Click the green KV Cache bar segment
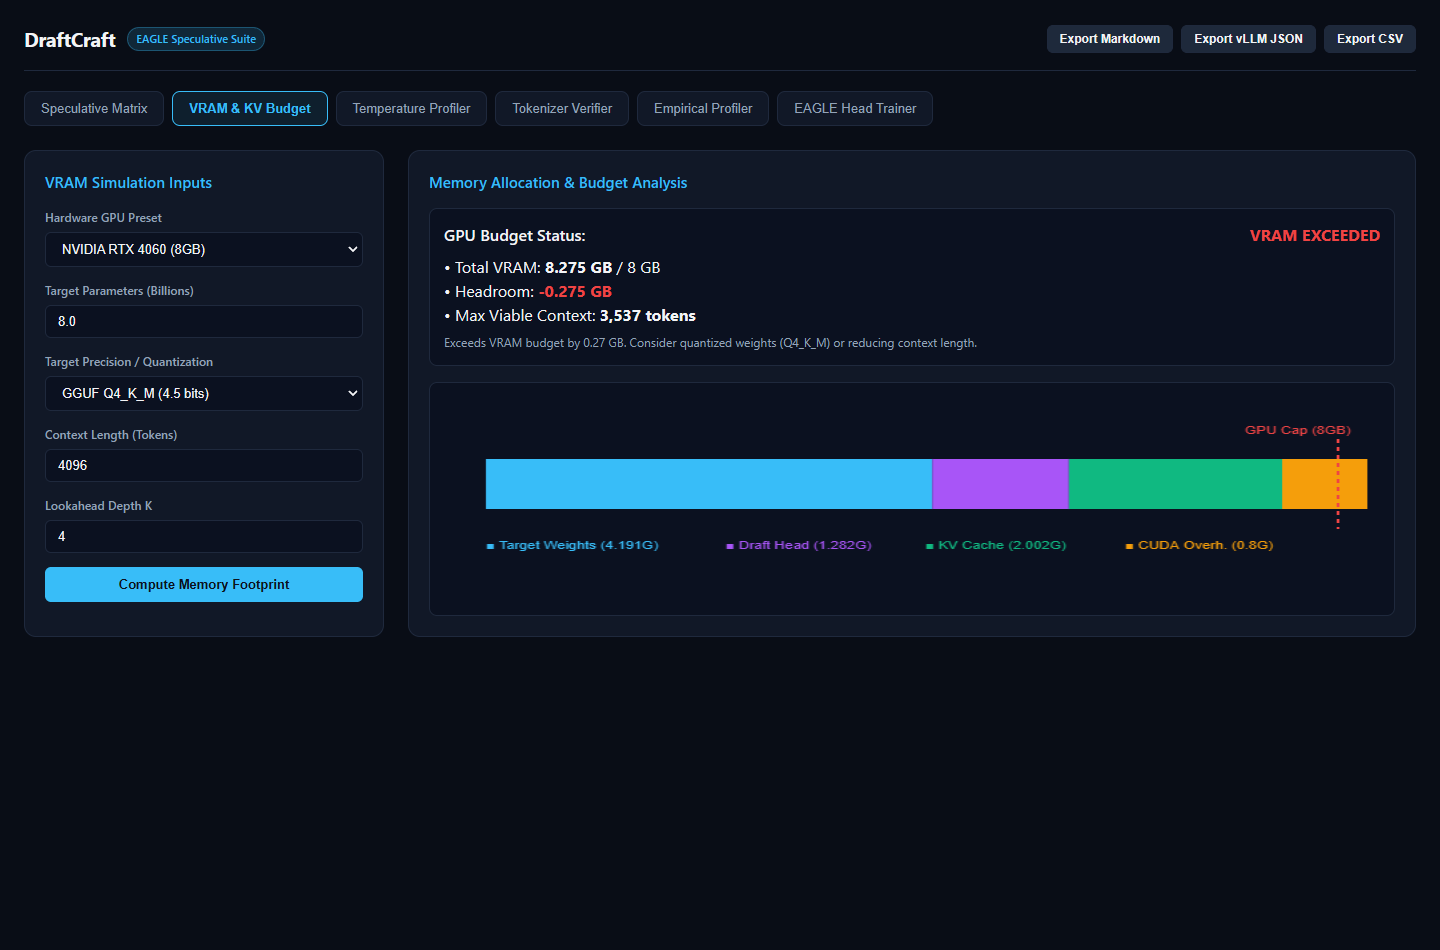Image resolution: width=1440 pixels, height=950 pixels. [1175, 484]
